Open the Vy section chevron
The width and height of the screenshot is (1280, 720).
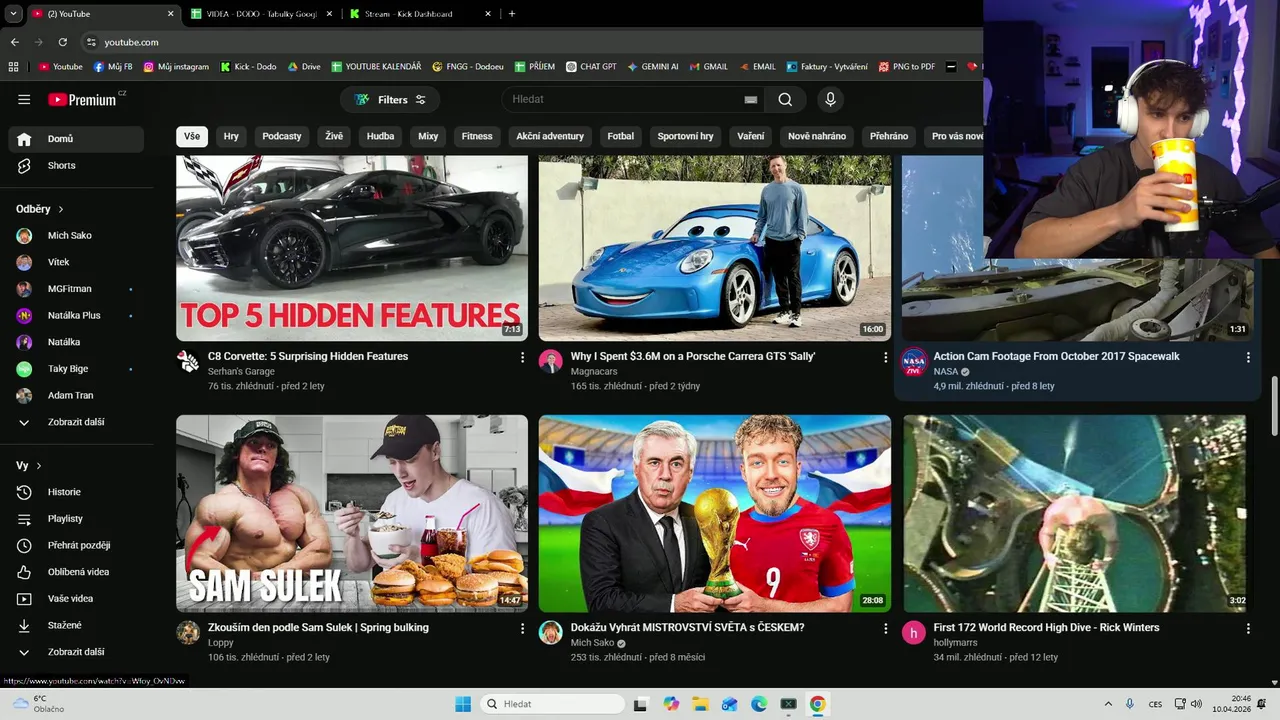coord(39,466)
